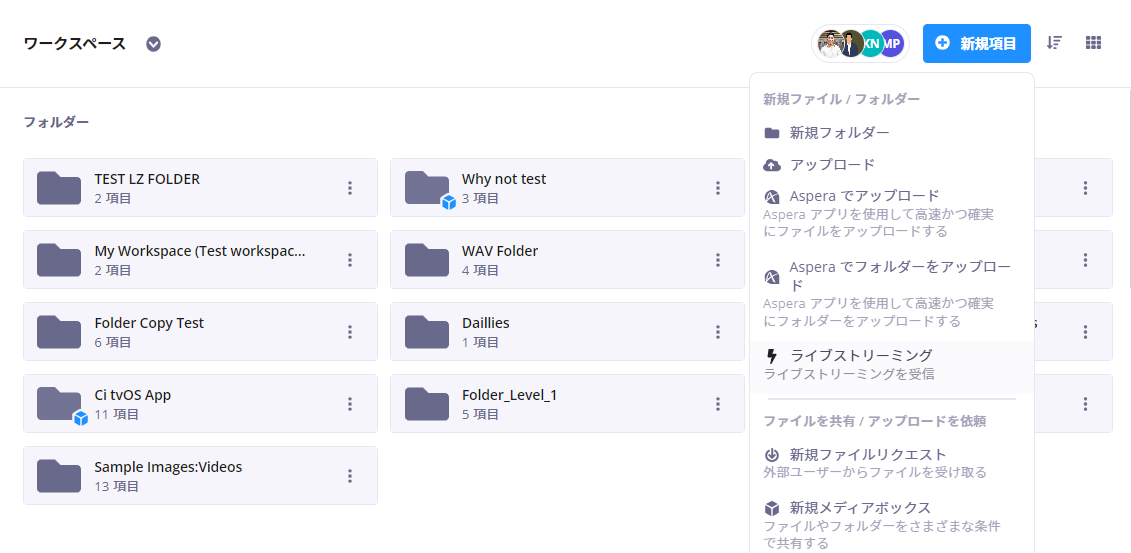Click the 新規項目 button
1131x553 pixels.
coord(976,43)
